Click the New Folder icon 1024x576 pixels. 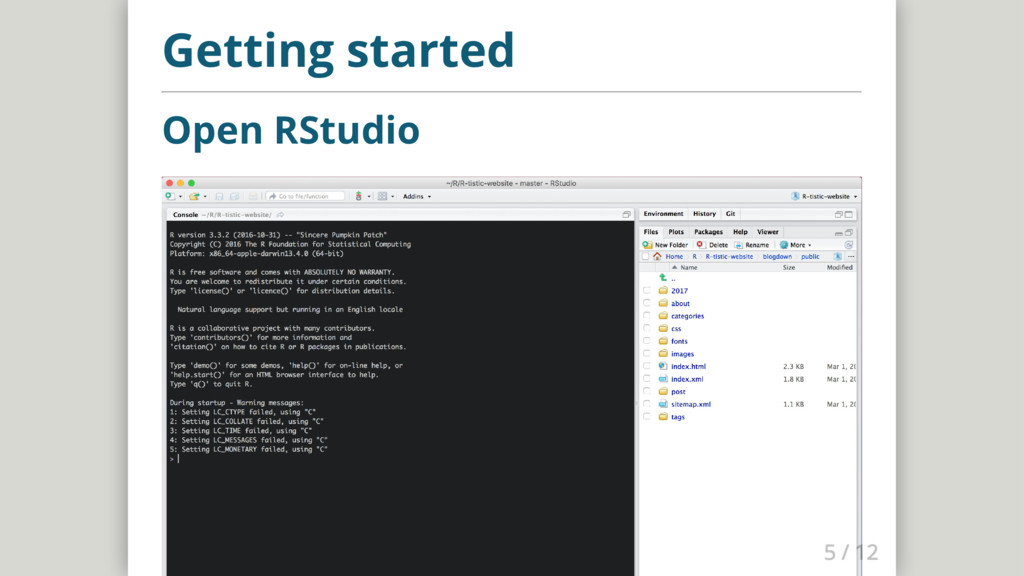point(647,245)
